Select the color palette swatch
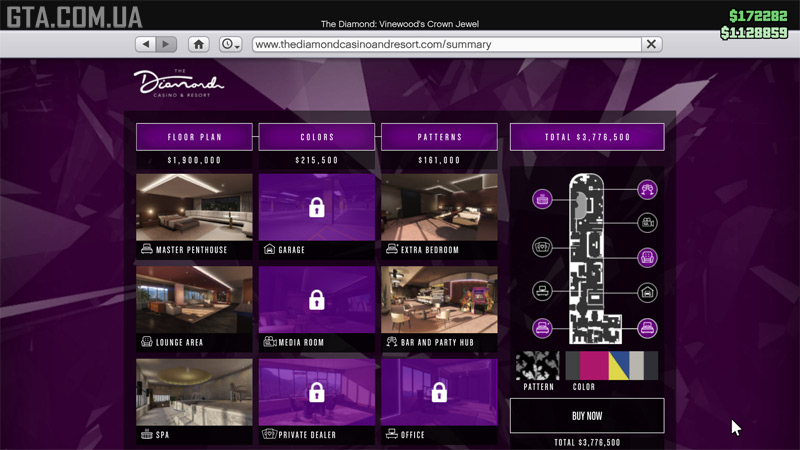800x450 pixels. click(x=612, y=365)
